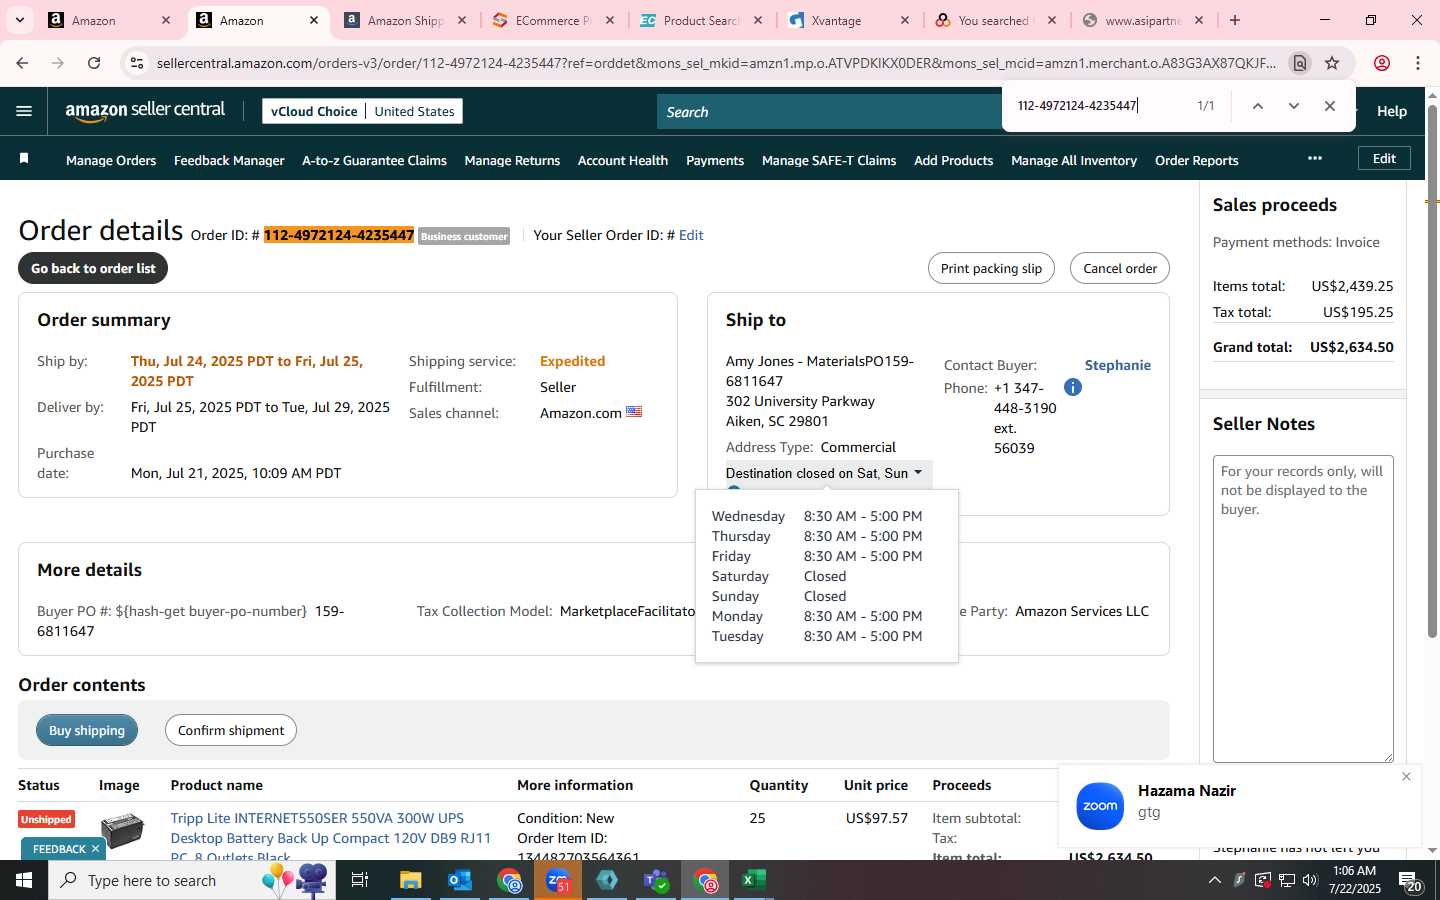Open Manage SAFE-T Claims

click(x=829, y=160)
